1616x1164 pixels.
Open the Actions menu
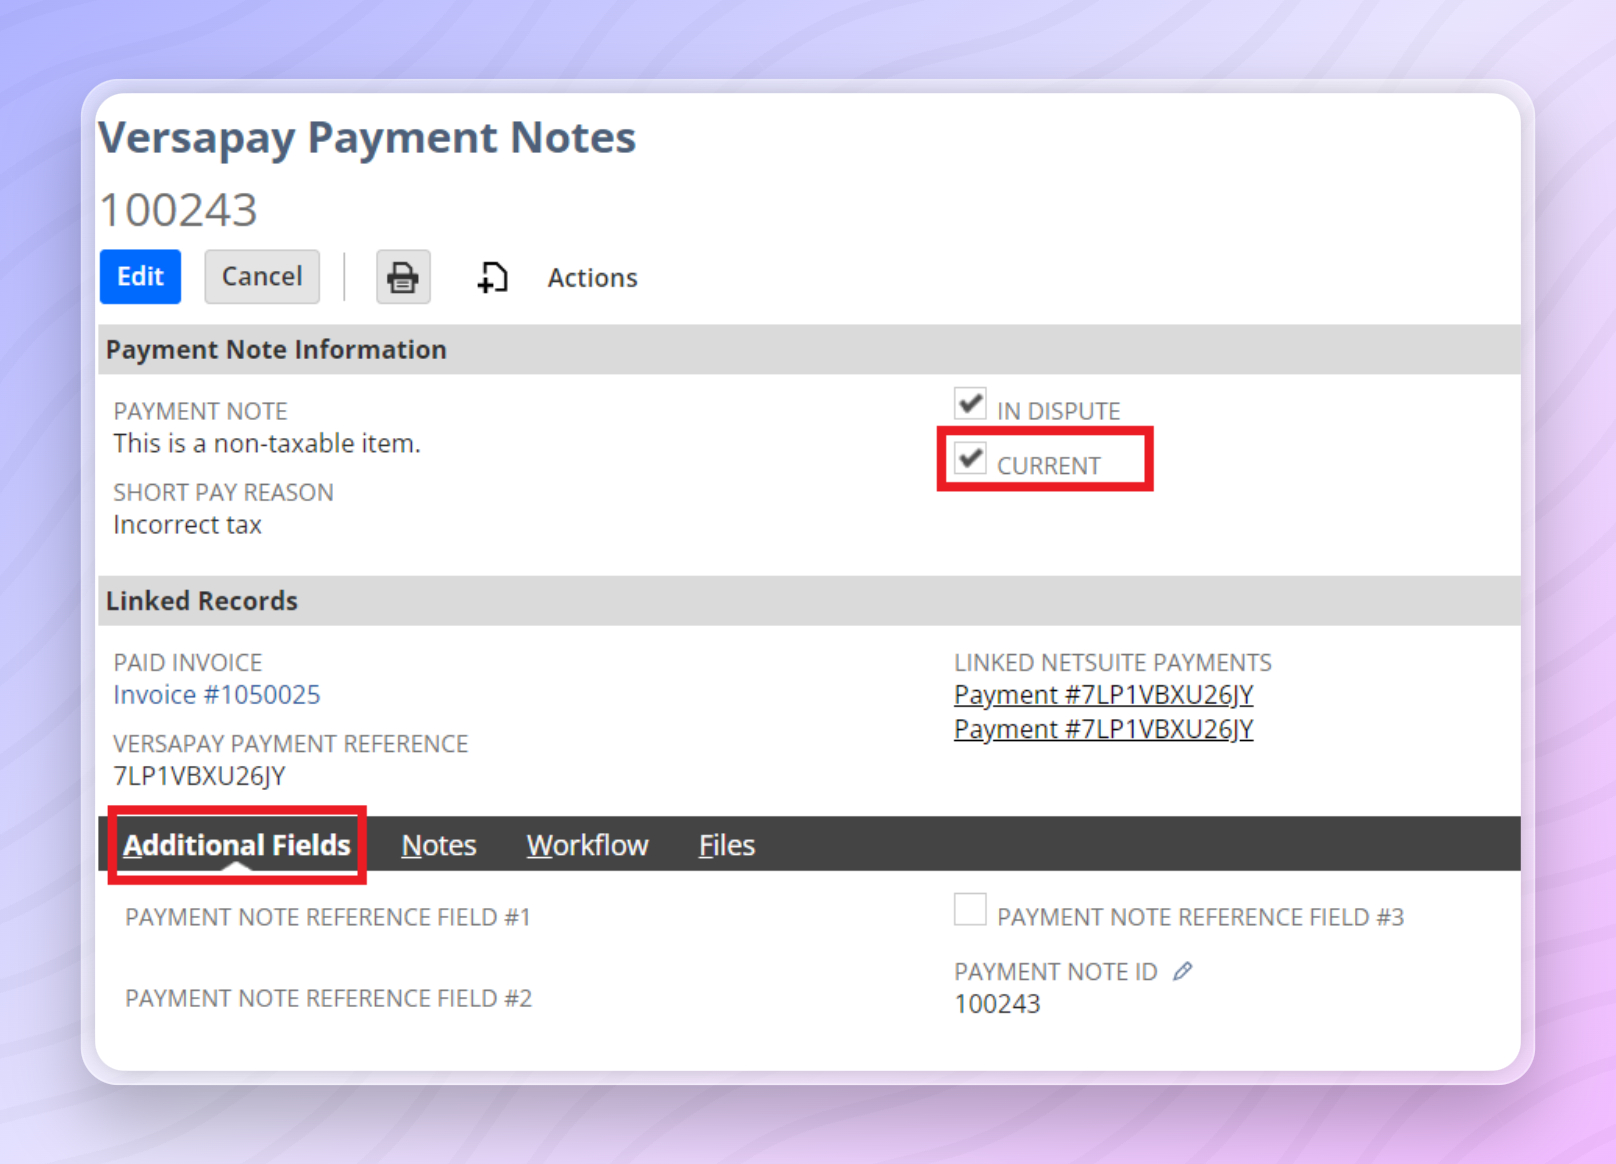tap(592, 278)
